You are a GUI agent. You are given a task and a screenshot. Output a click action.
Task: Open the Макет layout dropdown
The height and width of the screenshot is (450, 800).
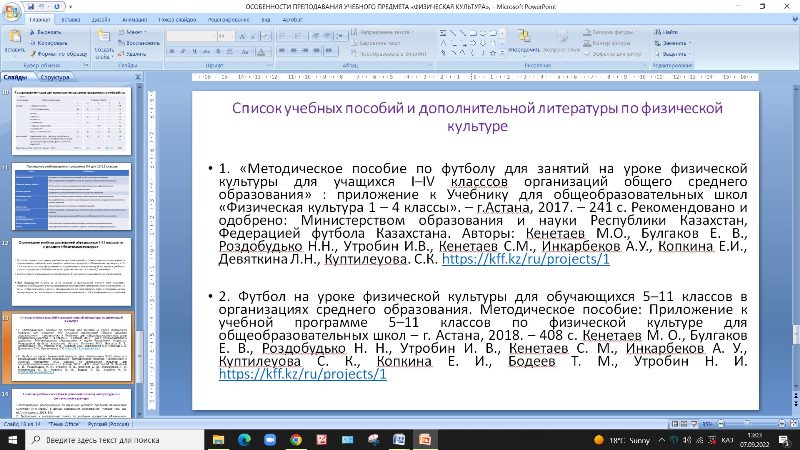coord(132,32)
